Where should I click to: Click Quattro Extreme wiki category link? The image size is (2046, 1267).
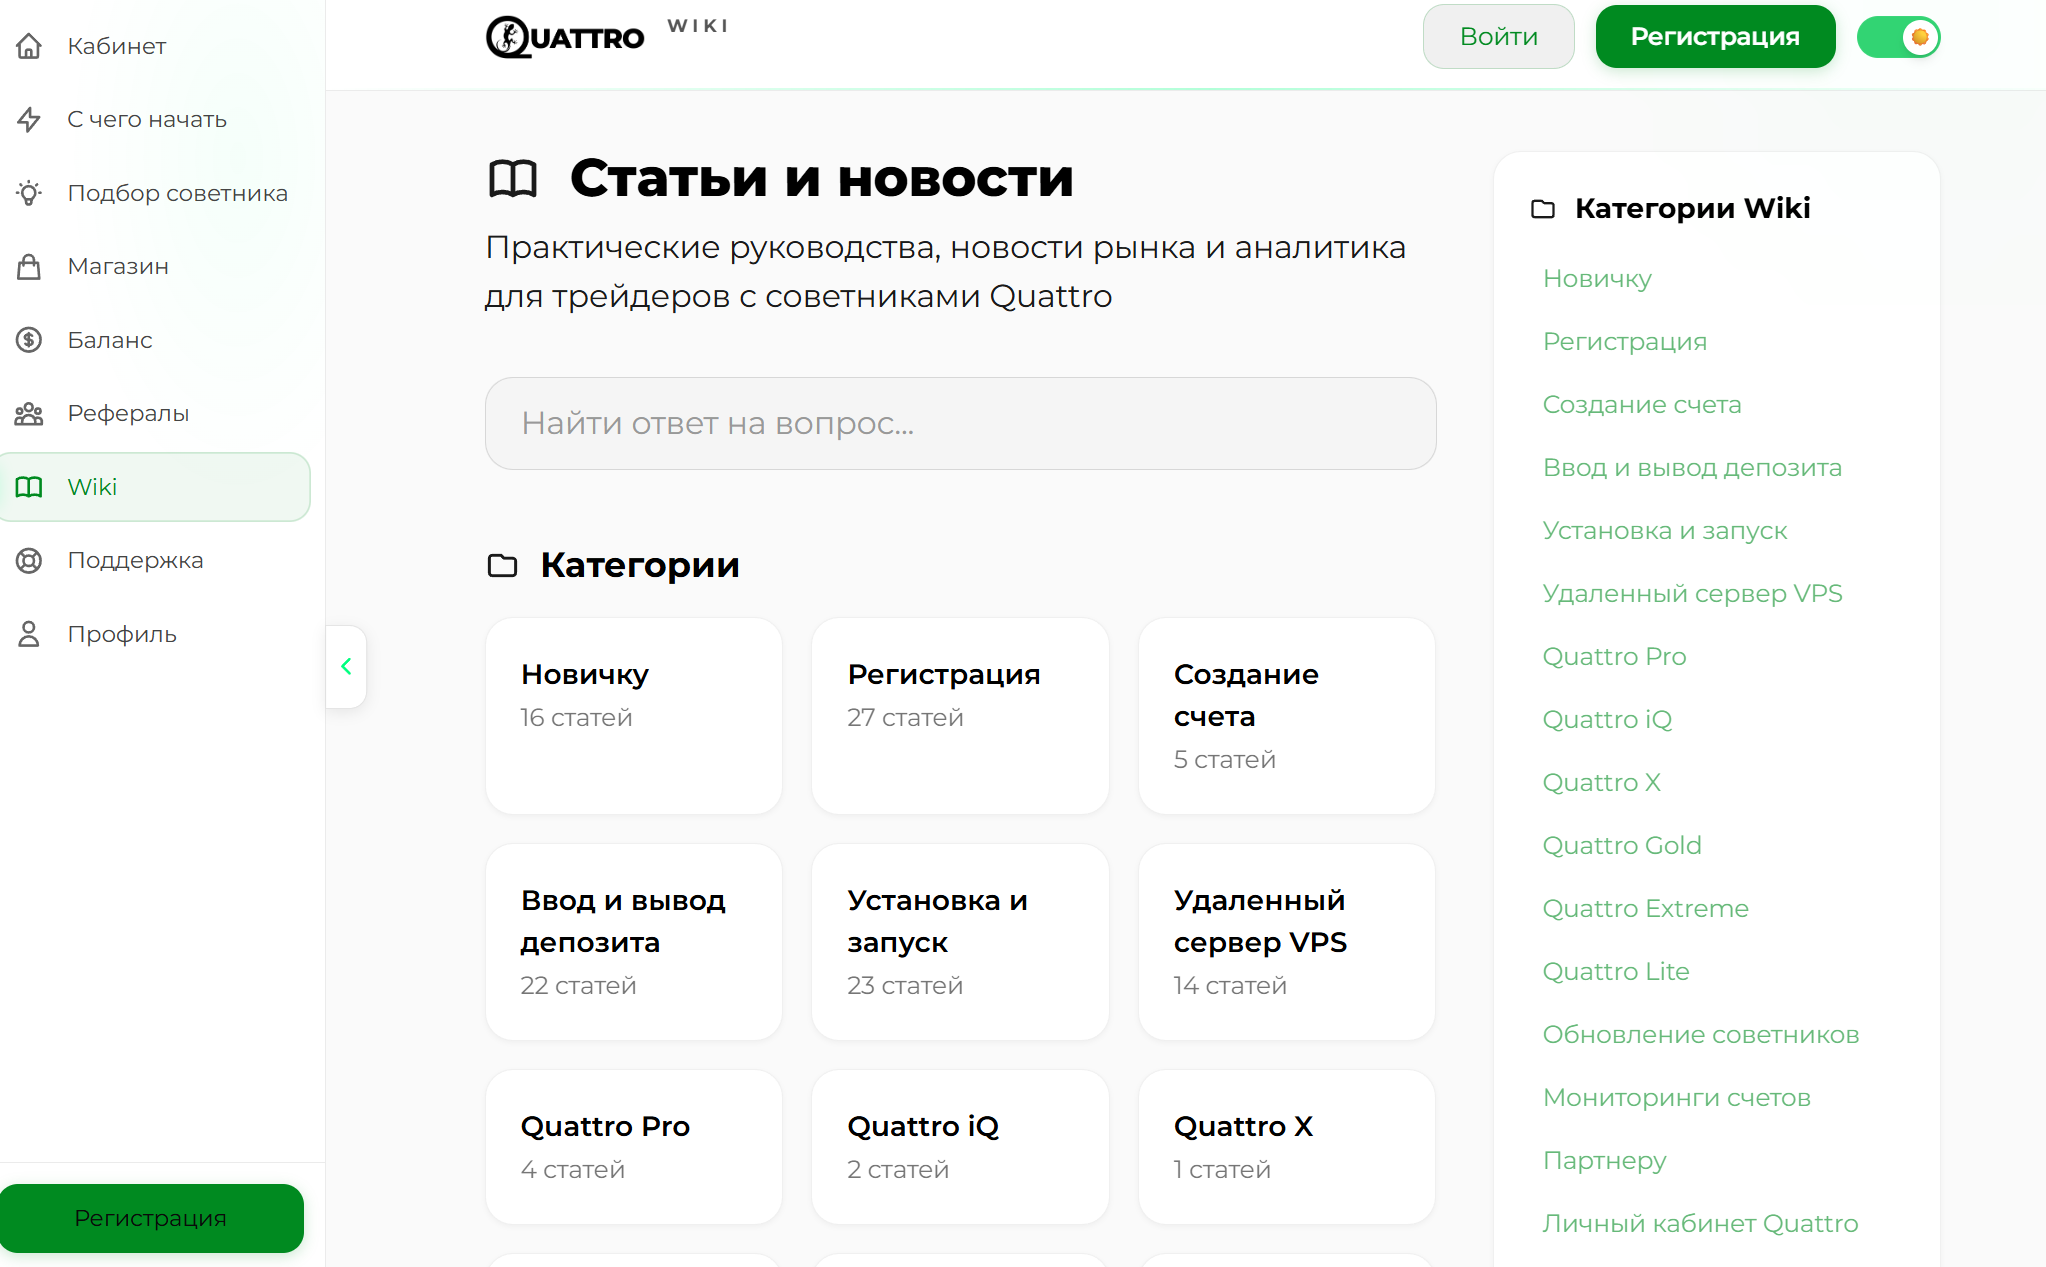point(1645,909)
